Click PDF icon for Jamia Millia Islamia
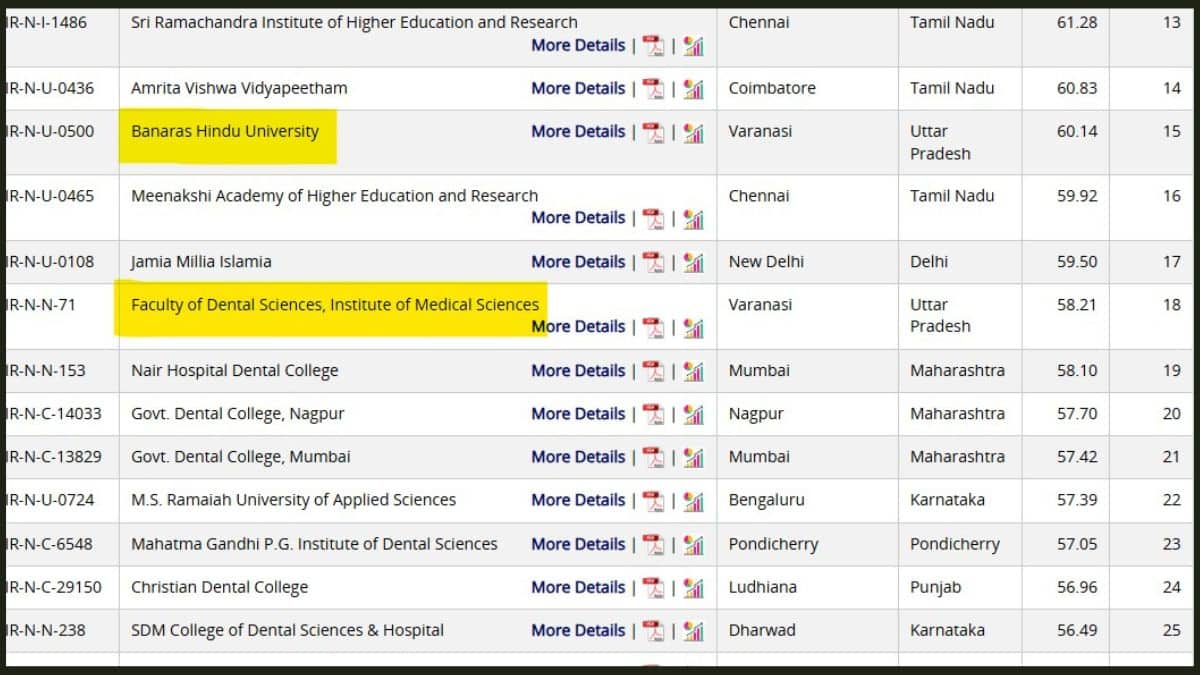 pos(653,262)
